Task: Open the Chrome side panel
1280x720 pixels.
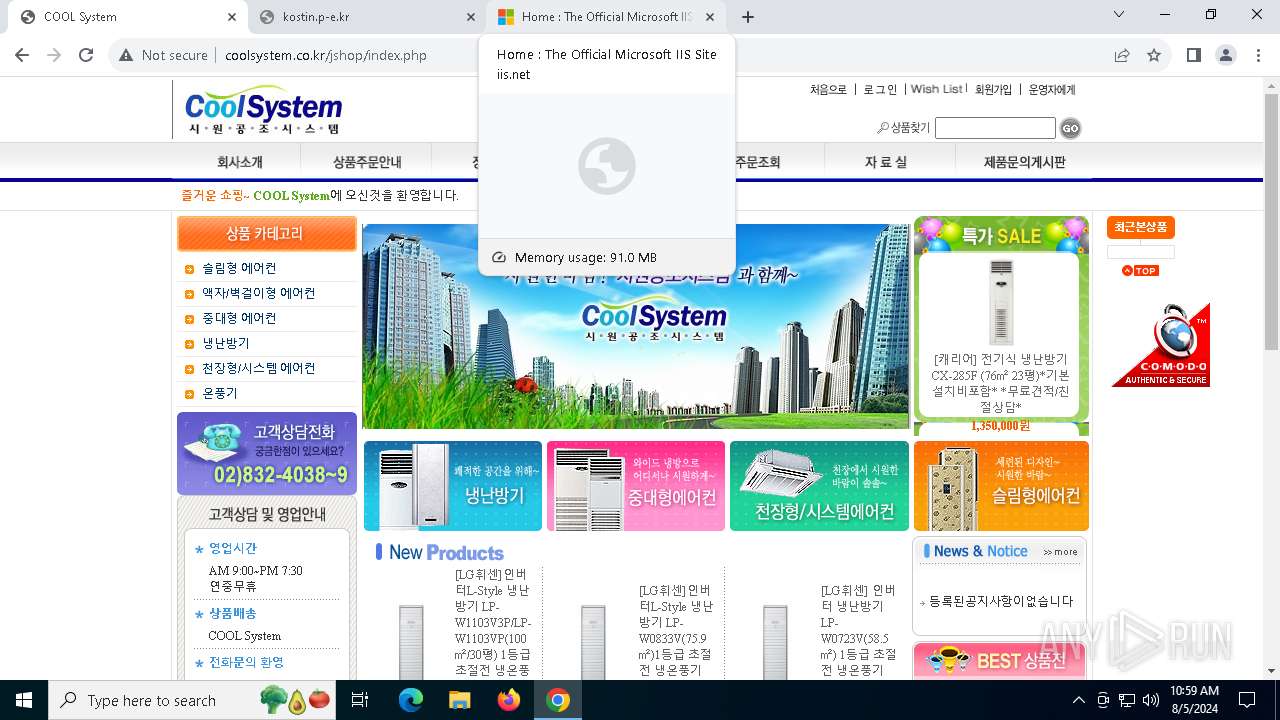Action: point(1194,55)
